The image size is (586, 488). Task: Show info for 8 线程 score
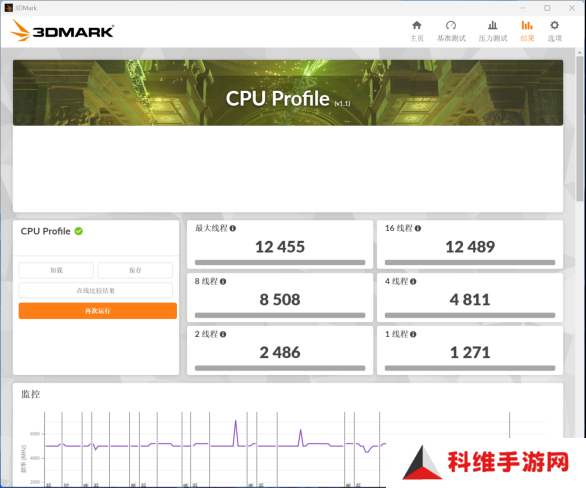click(223, 281)
